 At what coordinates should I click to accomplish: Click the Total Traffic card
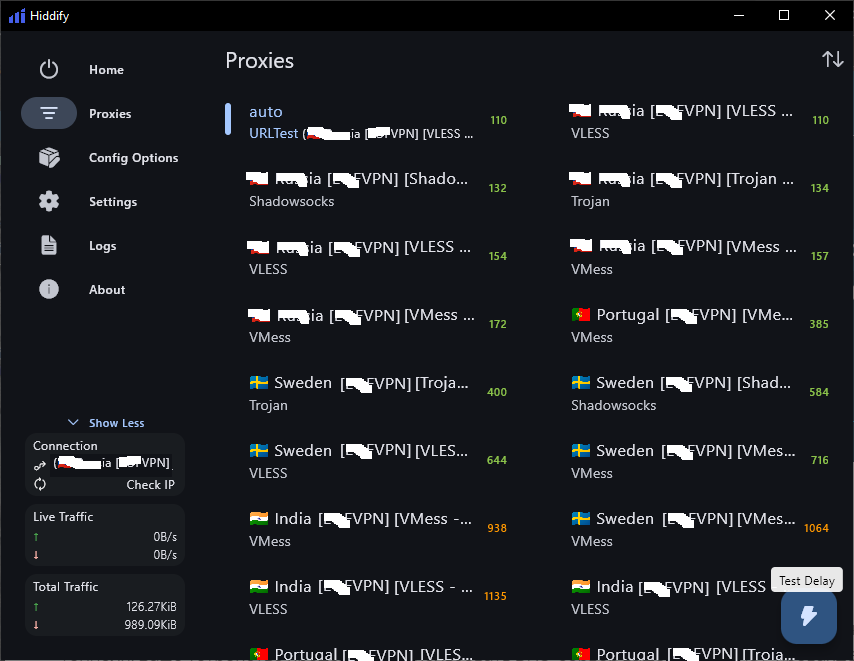[105, 605]
